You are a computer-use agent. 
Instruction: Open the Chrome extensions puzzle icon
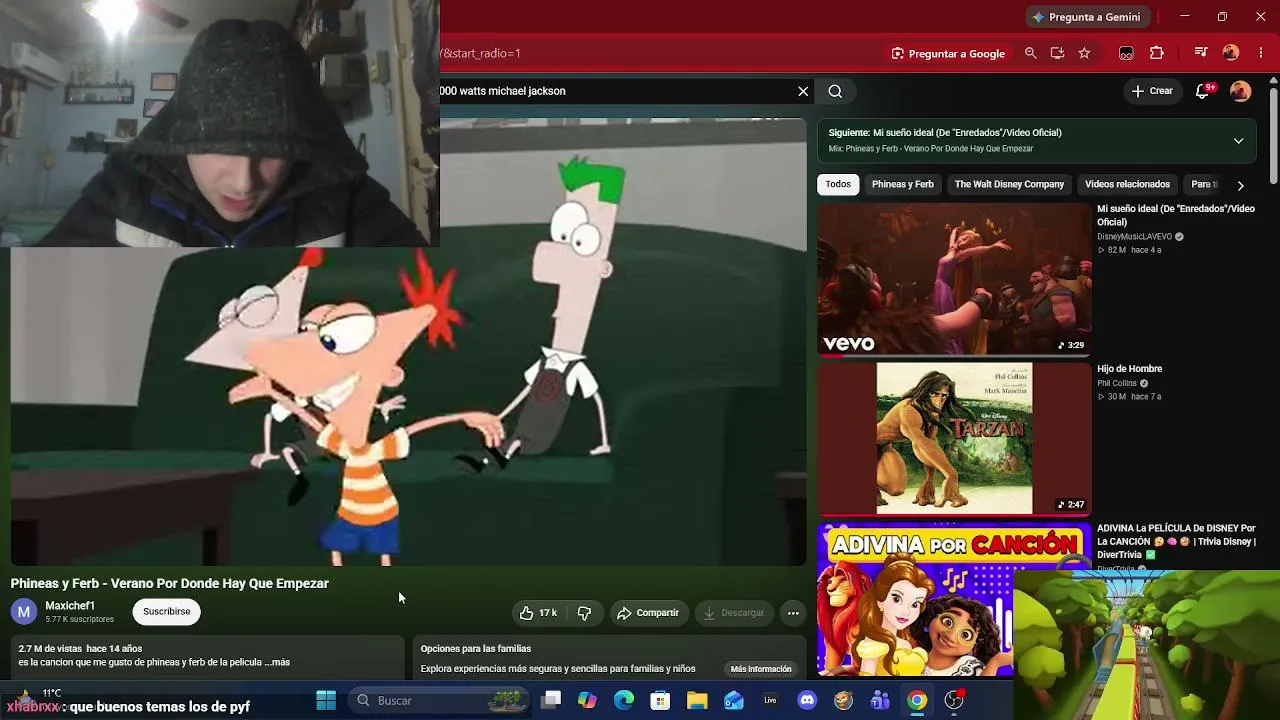pos(1157,53)
